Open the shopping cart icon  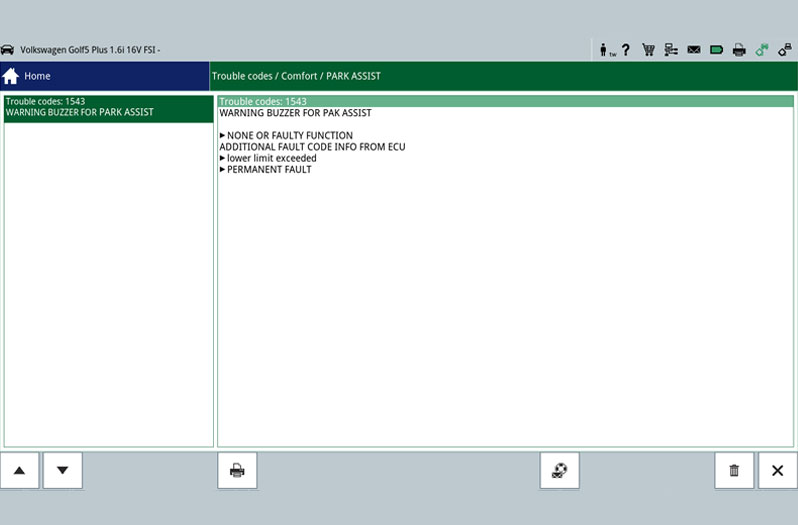tap(648, 50)
